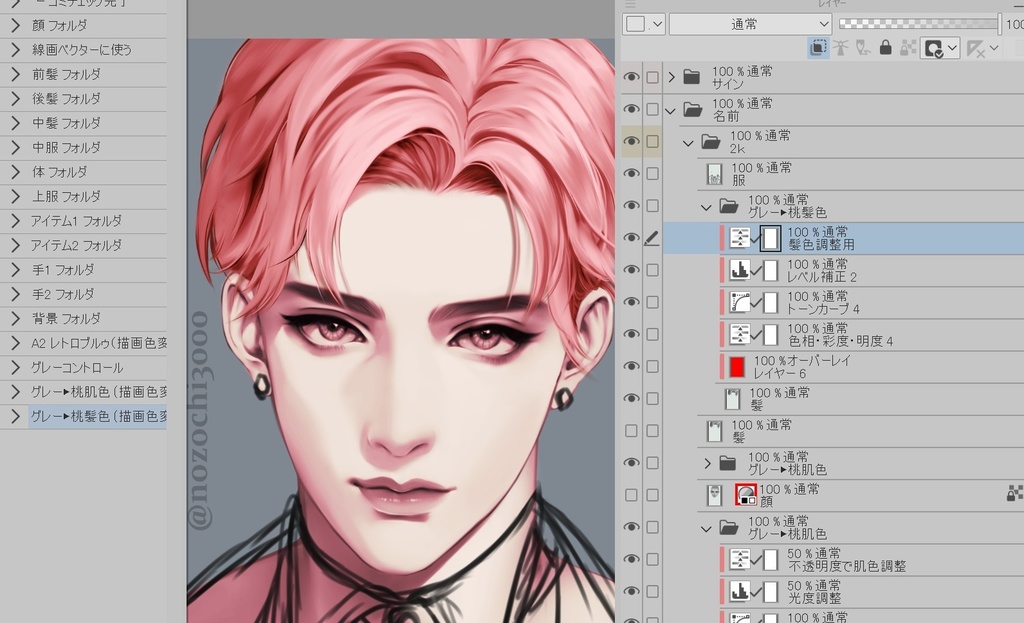Select the レベル補正 2 layer name
The width and height of the screenshot is (1024, 623).
coord(822,276)
